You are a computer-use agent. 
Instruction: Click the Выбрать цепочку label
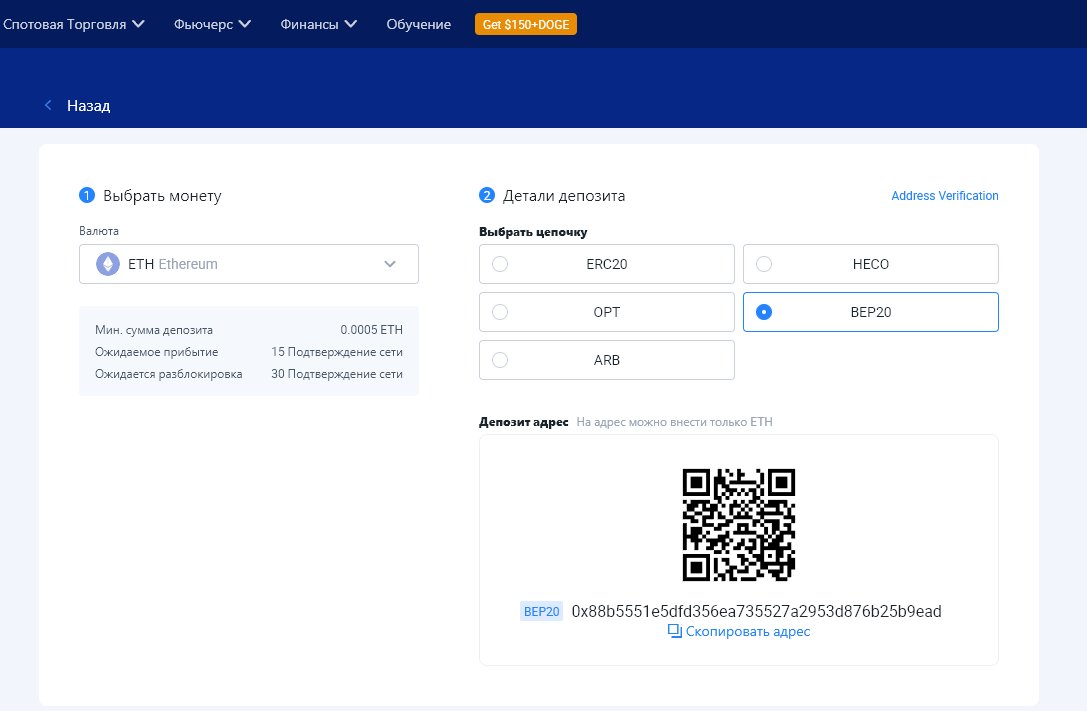pos(533,232)
